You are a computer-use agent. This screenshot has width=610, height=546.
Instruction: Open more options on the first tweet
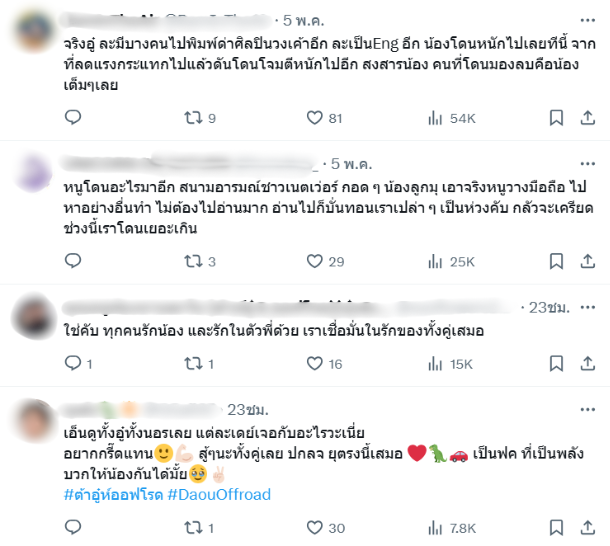(587, 20)
